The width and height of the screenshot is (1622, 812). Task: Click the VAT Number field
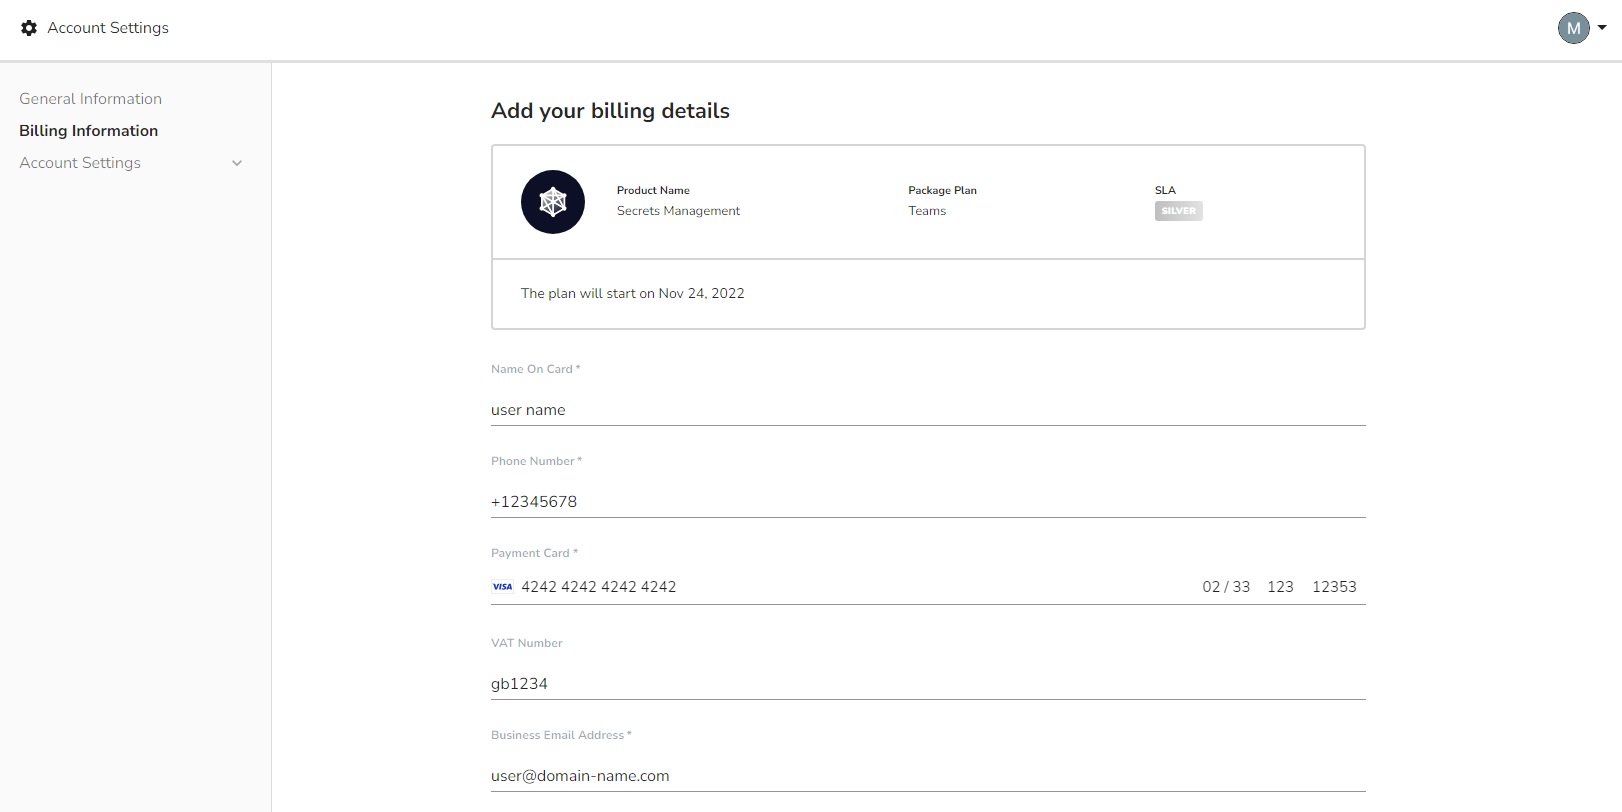tap(928, 684)
